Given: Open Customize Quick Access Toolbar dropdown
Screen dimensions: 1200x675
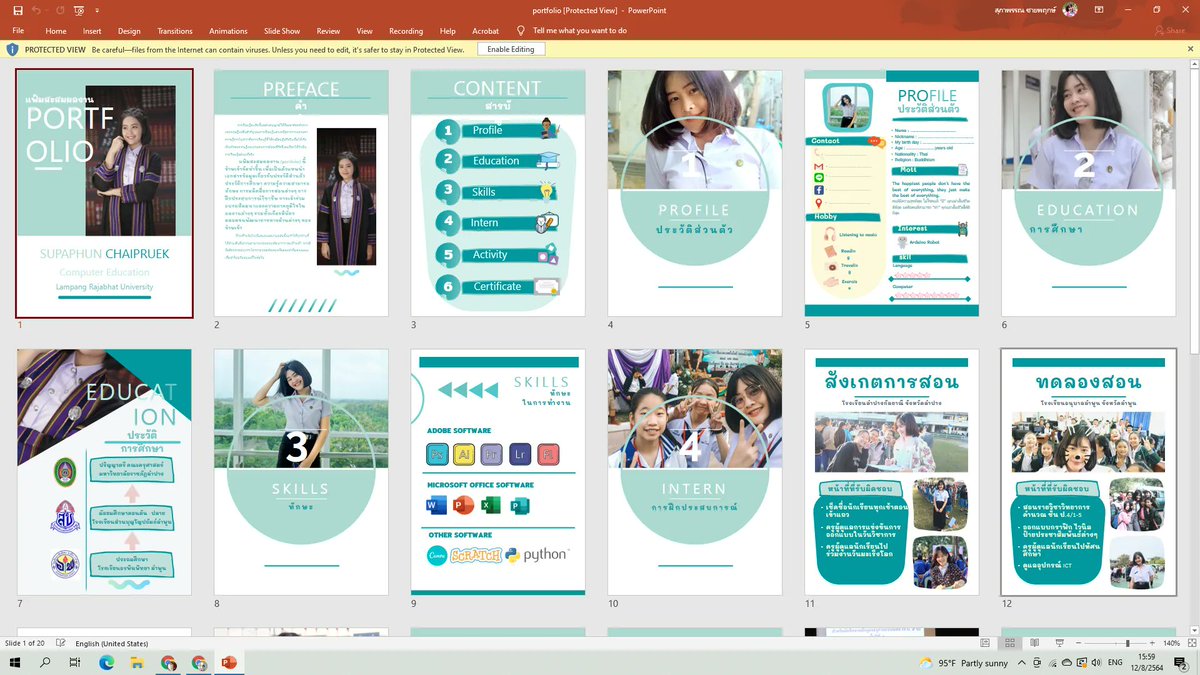Looking at the screenshot, I should pyautogui.click(x=96, y=10).
